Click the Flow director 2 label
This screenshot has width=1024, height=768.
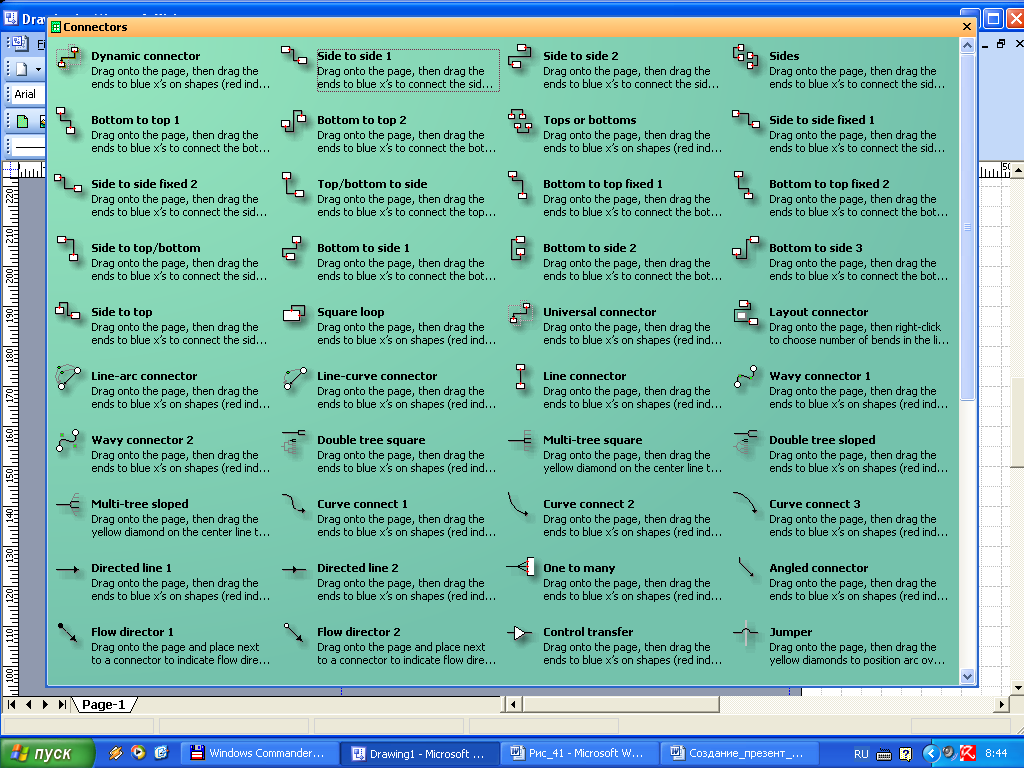tap(359, 632)
